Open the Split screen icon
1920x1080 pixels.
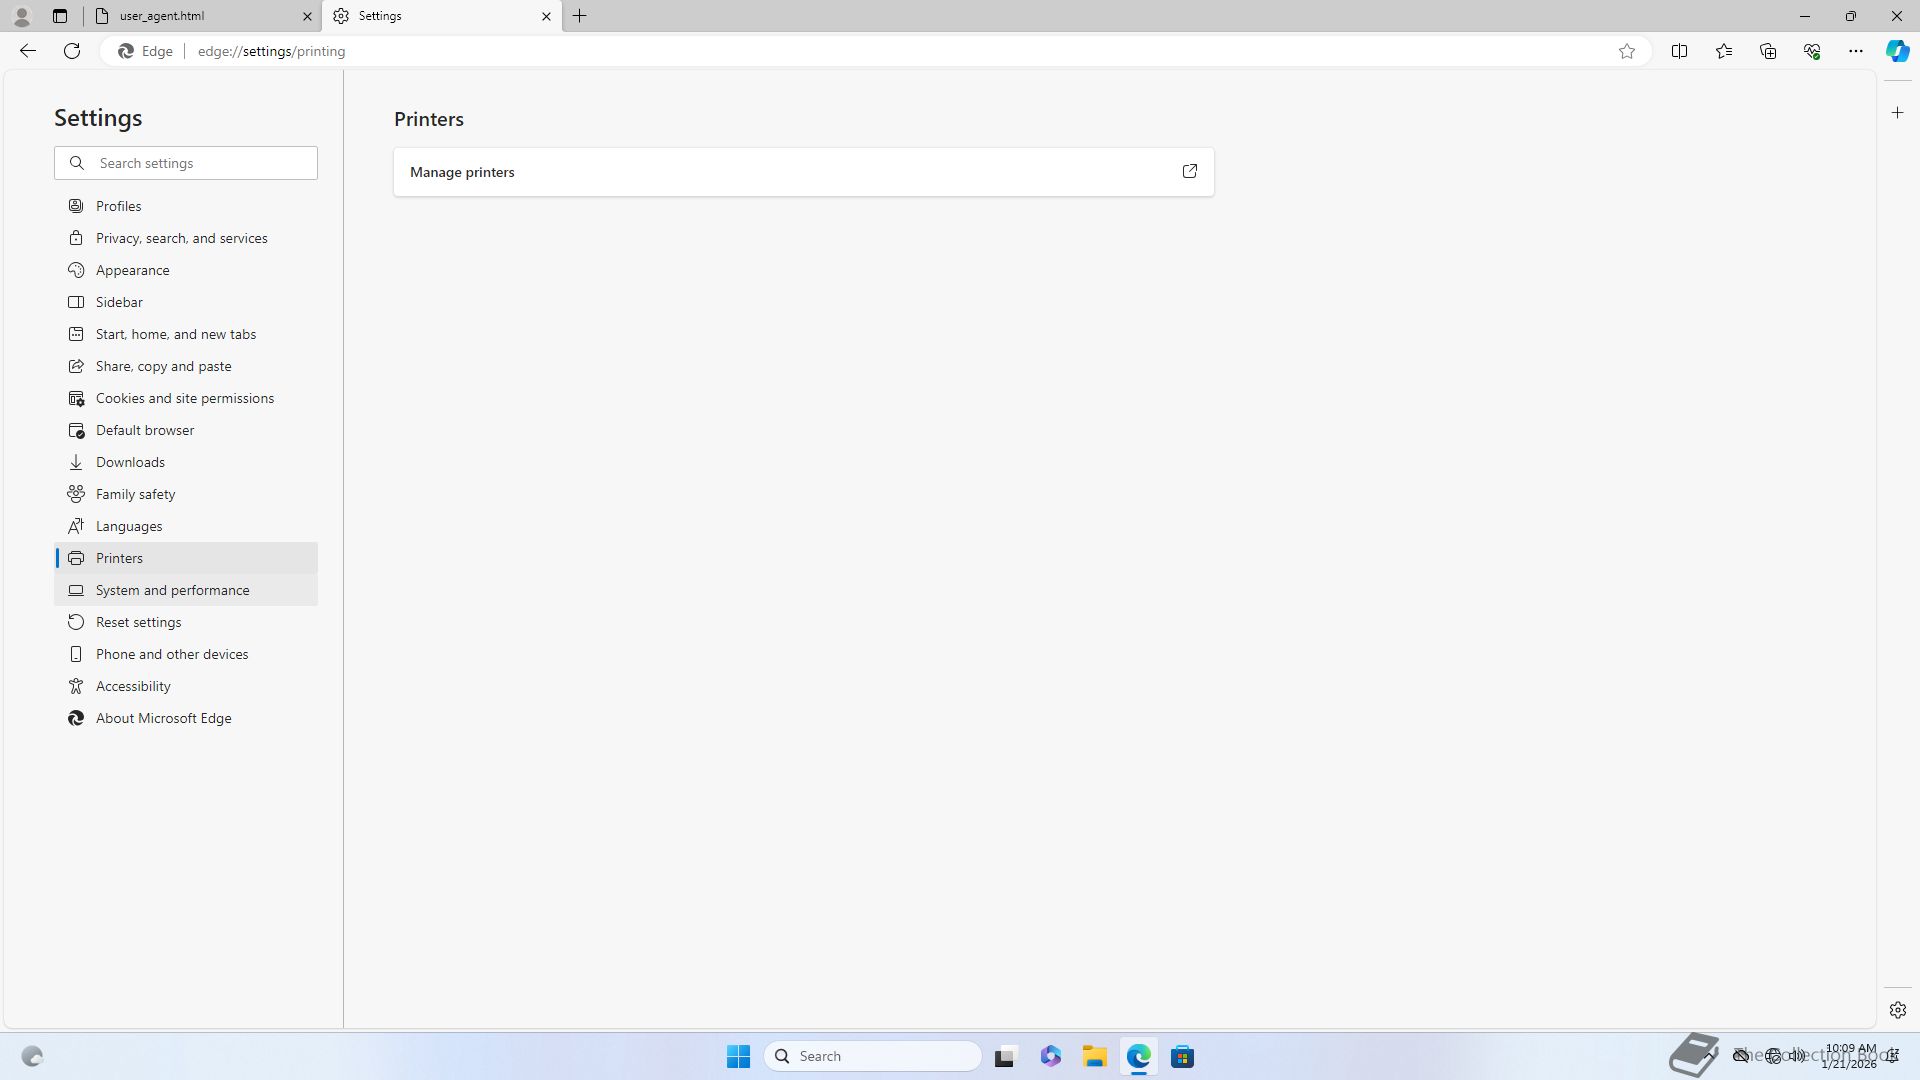[1679, 51]
